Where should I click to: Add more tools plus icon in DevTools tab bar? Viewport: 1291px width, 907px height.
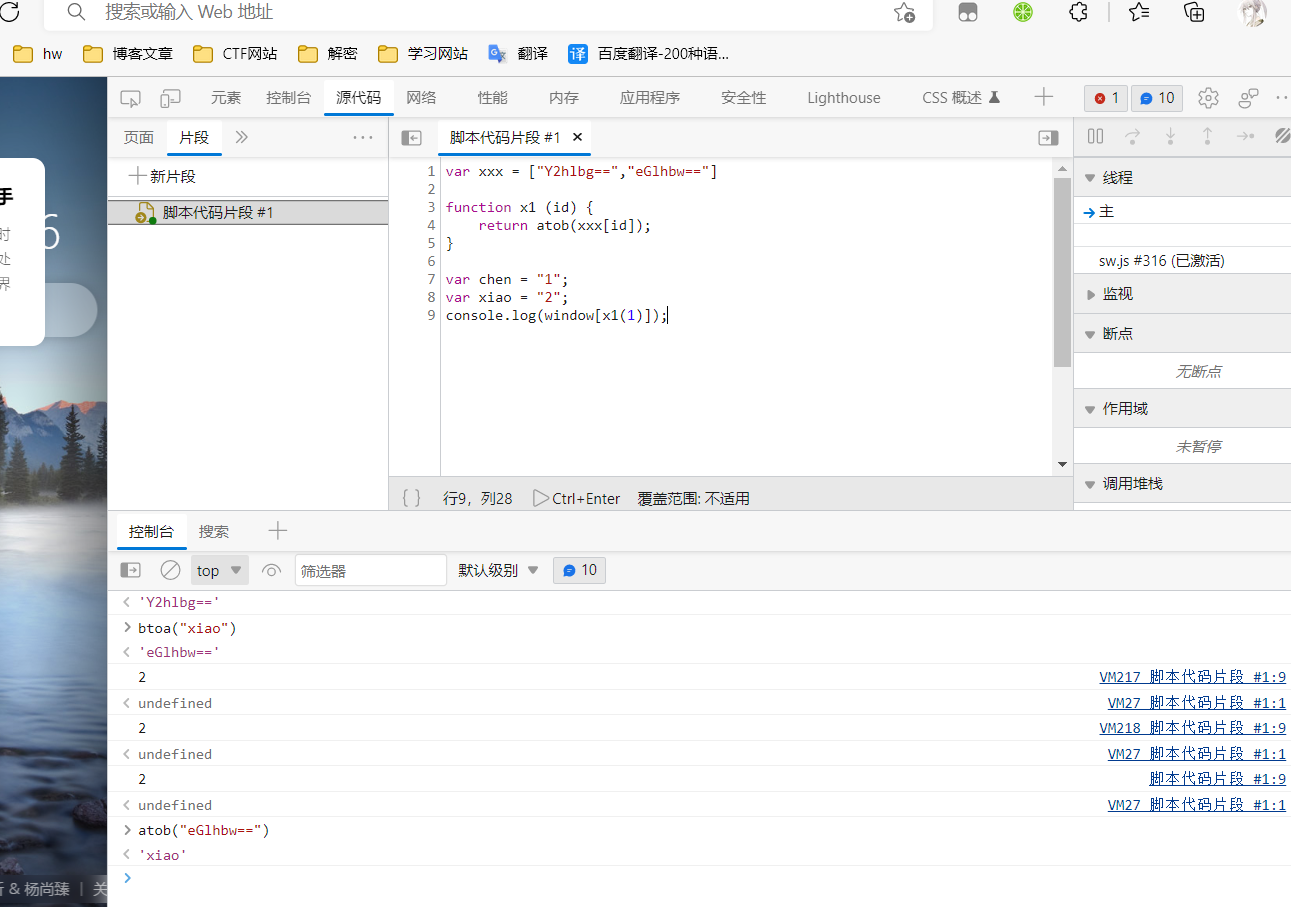[1044, 97]
